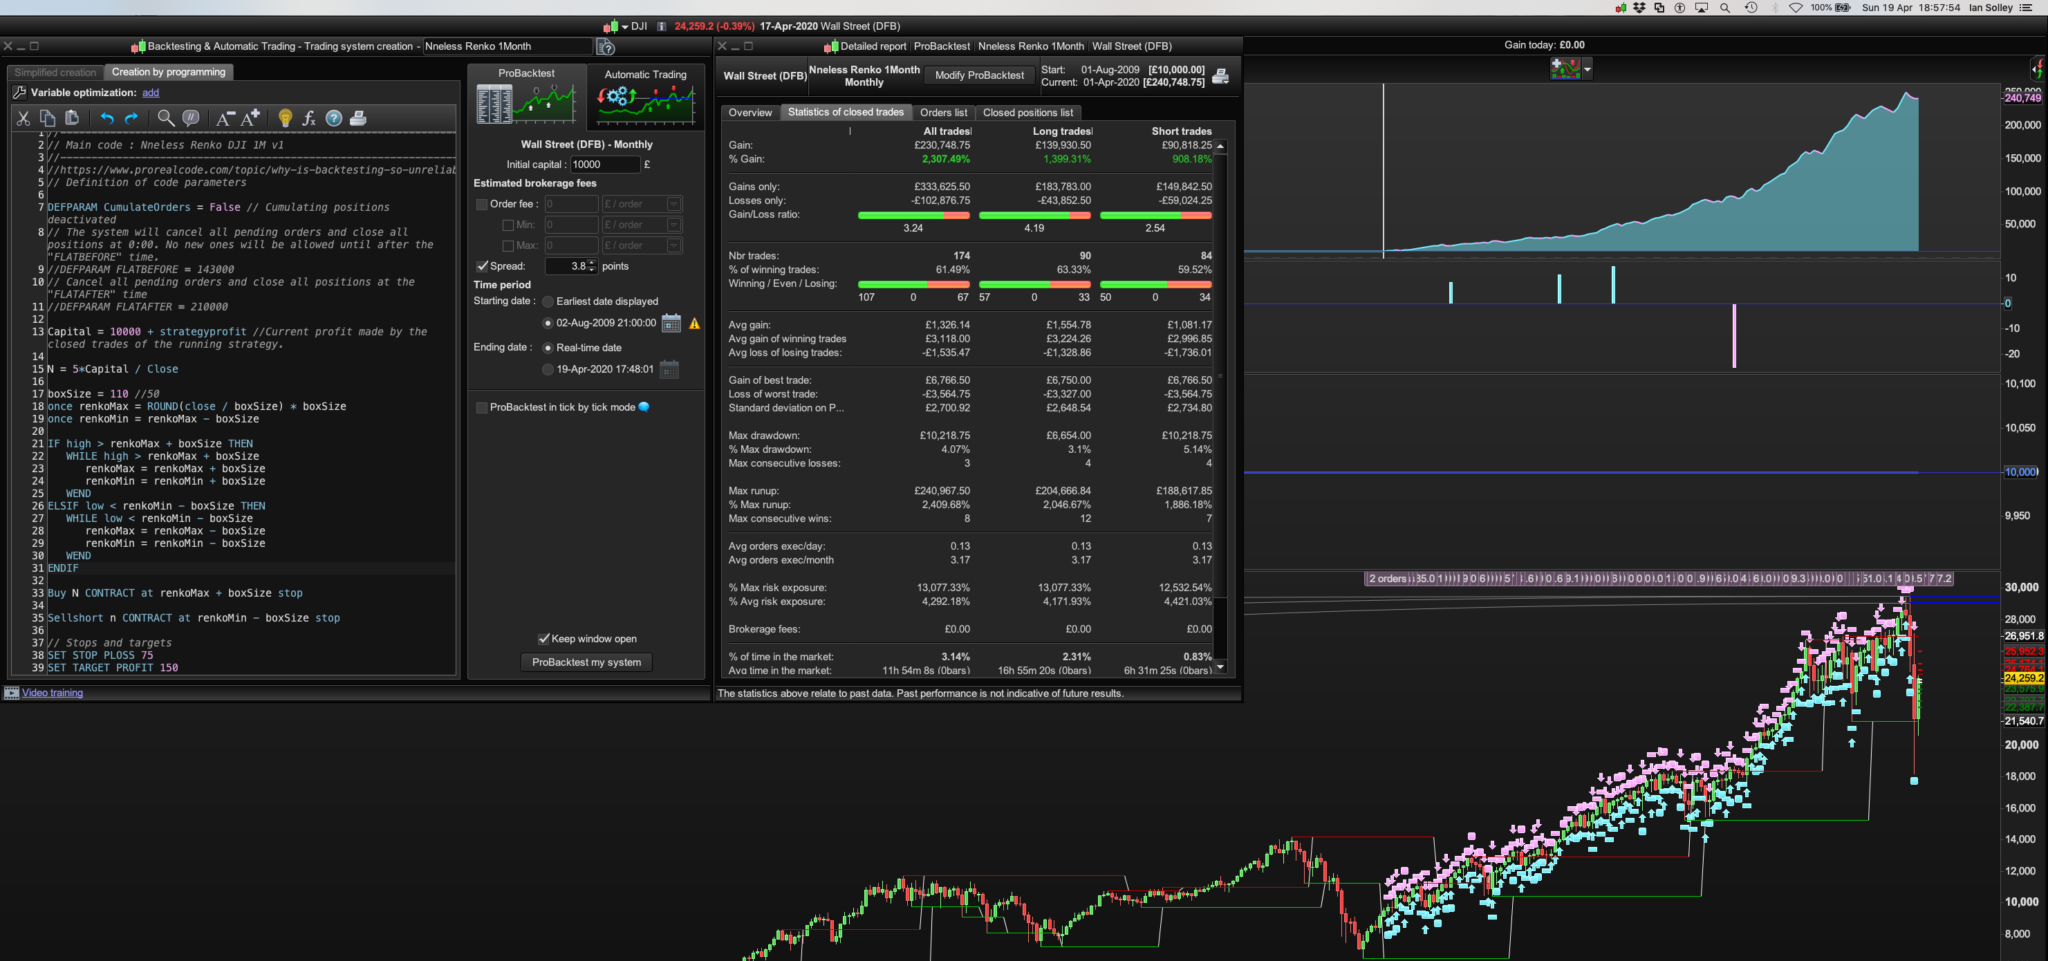Click ProBacktest my system button
The height and width of the screenshot is (961, 2048).
[587, 662]
